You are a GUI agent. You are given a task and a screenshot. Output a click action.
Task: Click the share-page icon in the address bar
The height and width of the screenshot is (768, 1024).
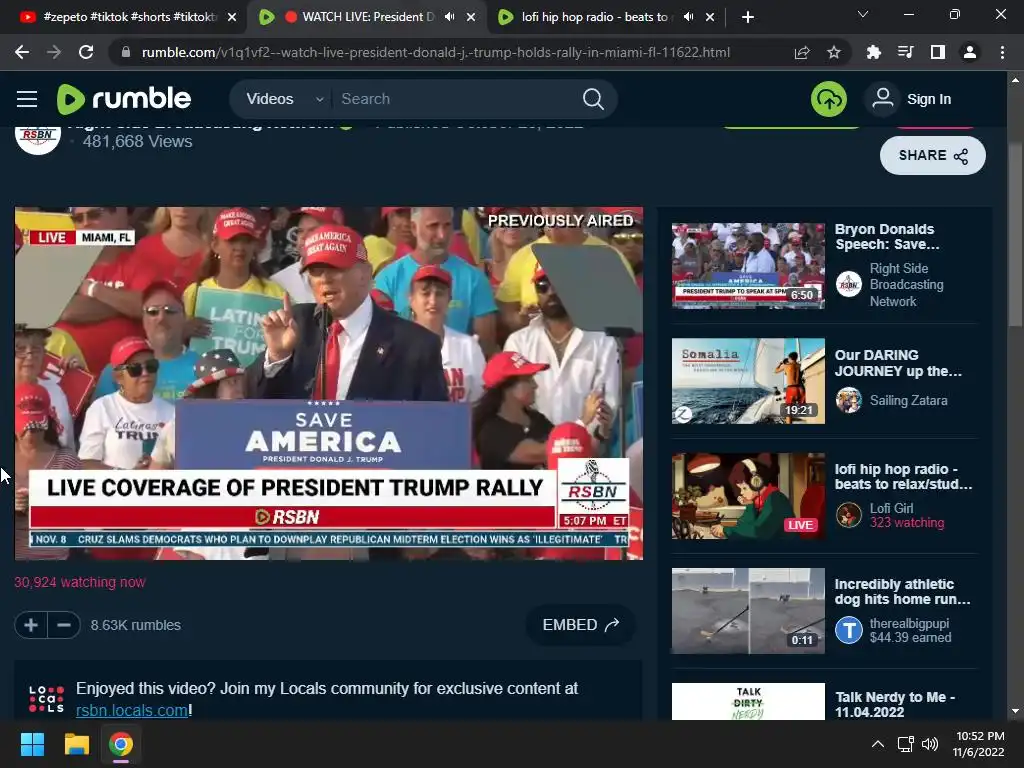[802, 52]
